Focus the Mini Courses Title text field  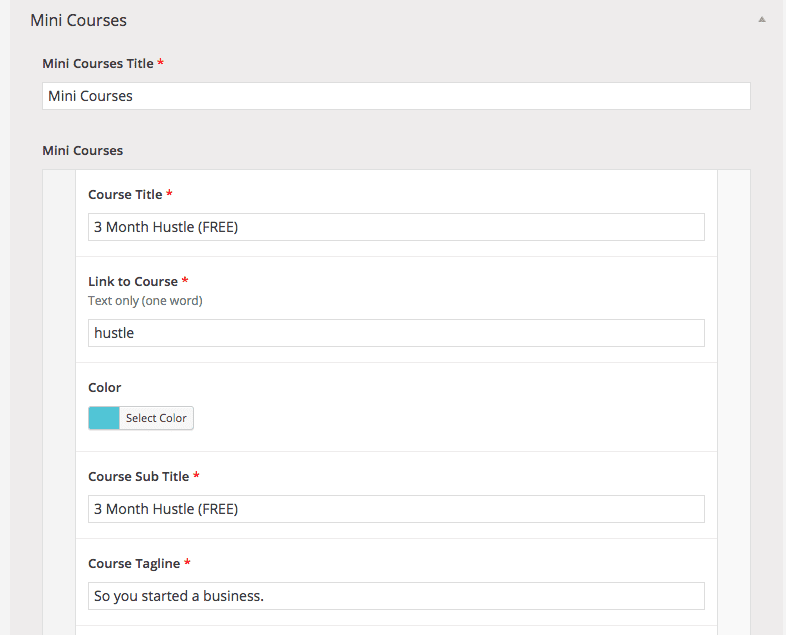tap(396, 96)
